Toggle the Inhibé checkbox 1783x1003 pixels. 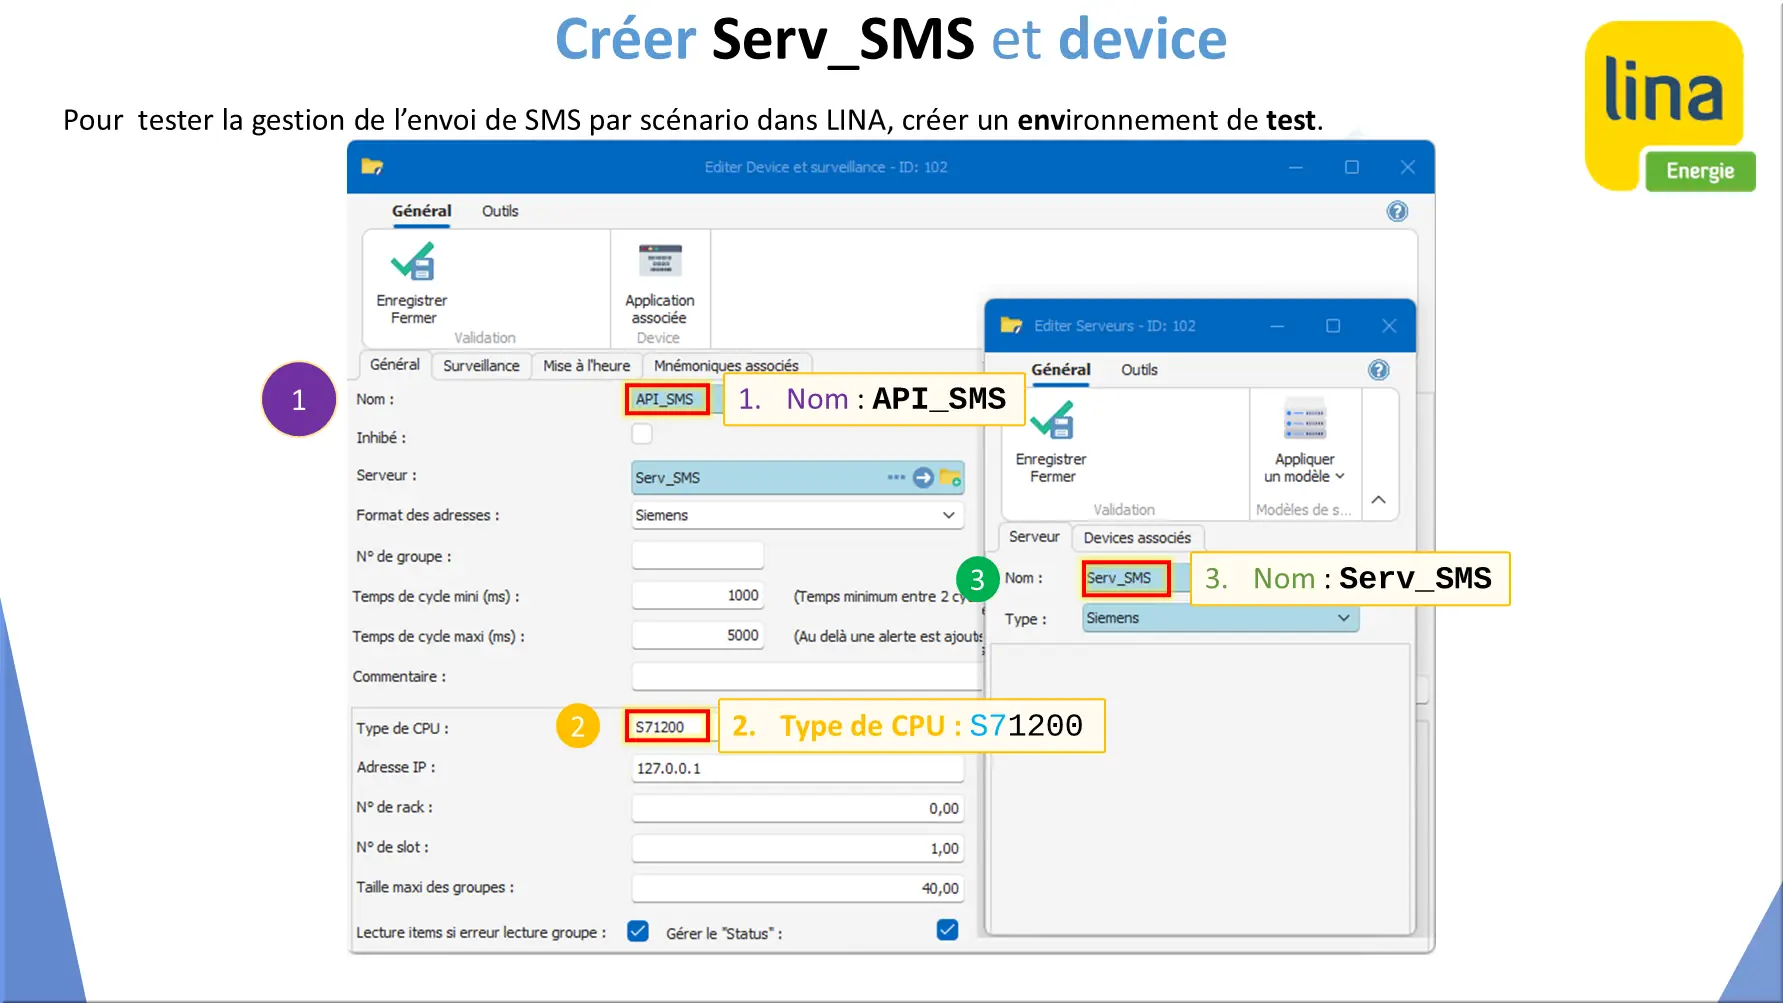[x=642, y=434]
